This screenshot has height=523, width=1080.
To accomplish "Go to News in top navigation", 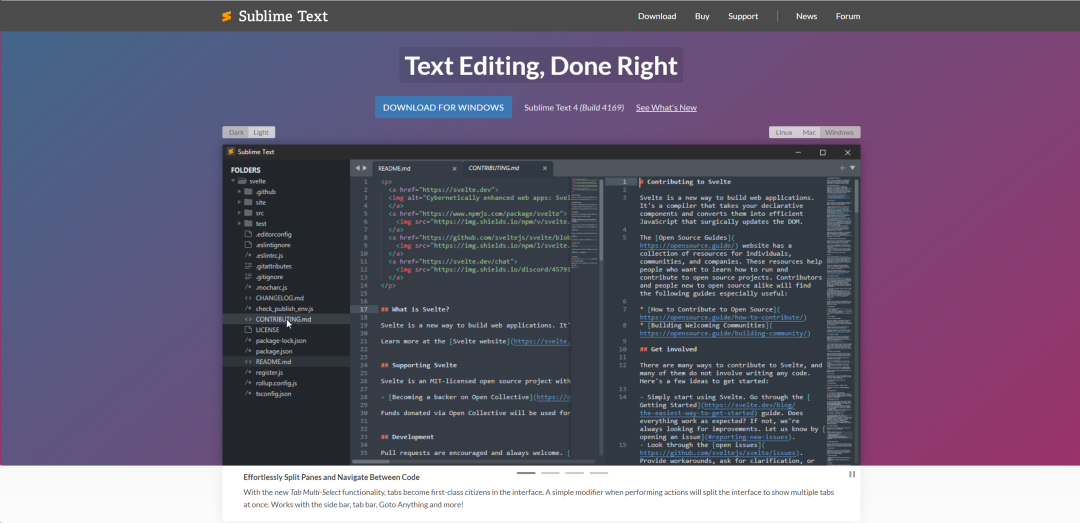I will pyautogui.click(x=807, y=16).
